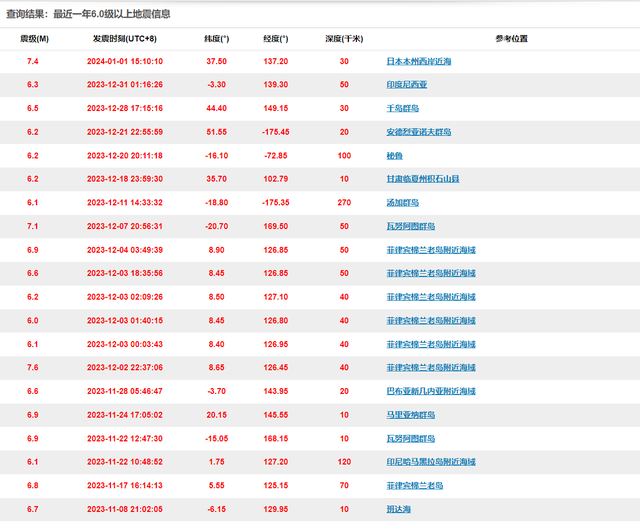640x526 pixels.
Task: Click the 震级(M) column header
Action: pyautogui.click(x=35, y=38)
